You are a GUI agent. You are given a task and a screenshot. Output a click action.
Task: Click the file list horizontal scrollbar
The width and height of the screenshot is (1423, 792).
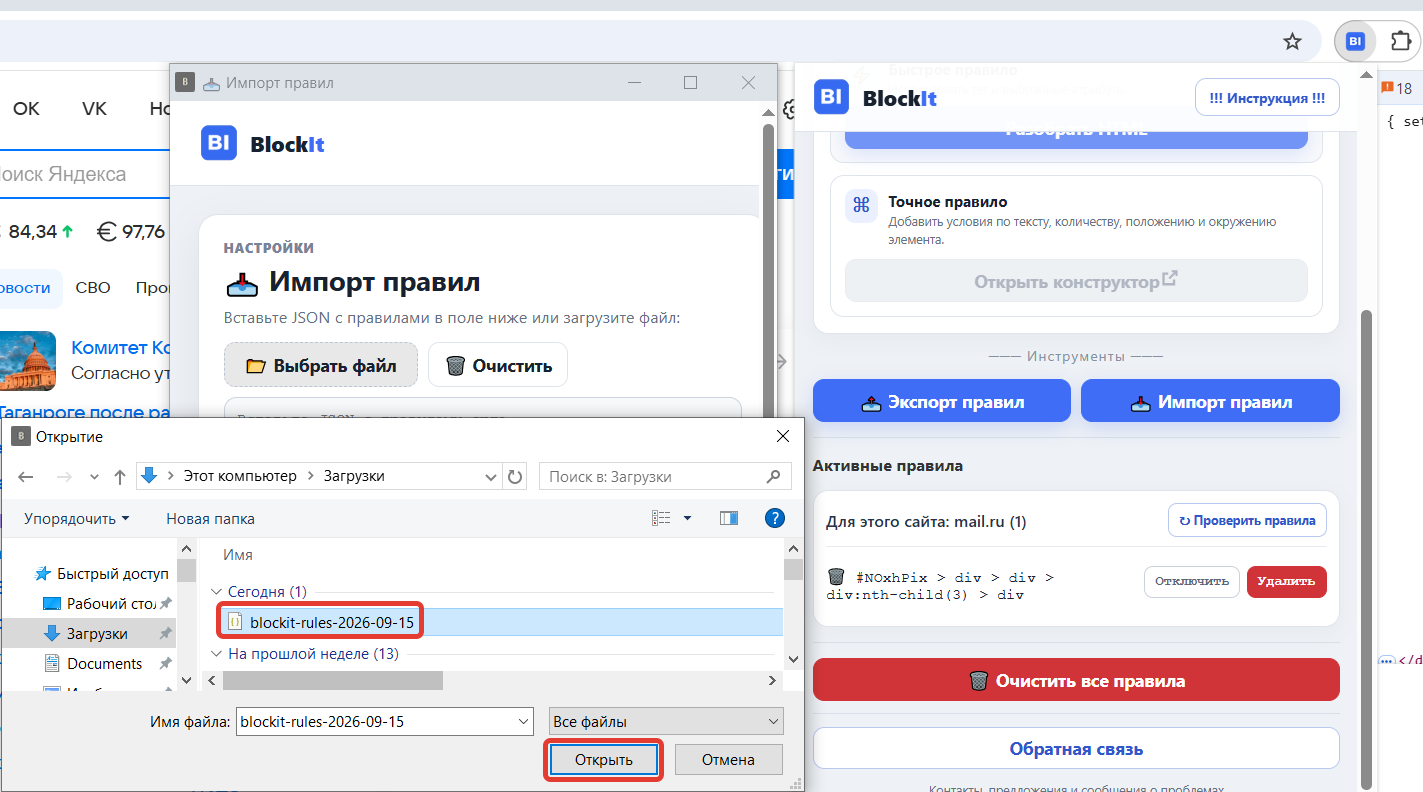(332, 680)
